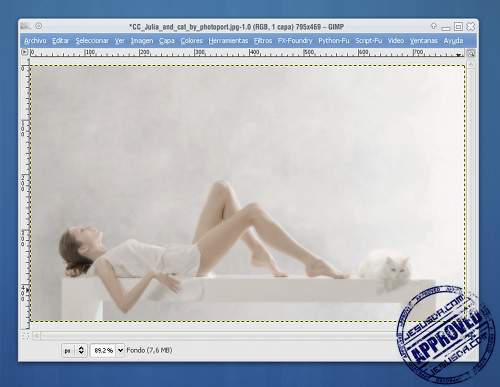The width and height of the screenshot is (500, 387).
Task: Open the Ayuda menu
Action: click(453, 41)
